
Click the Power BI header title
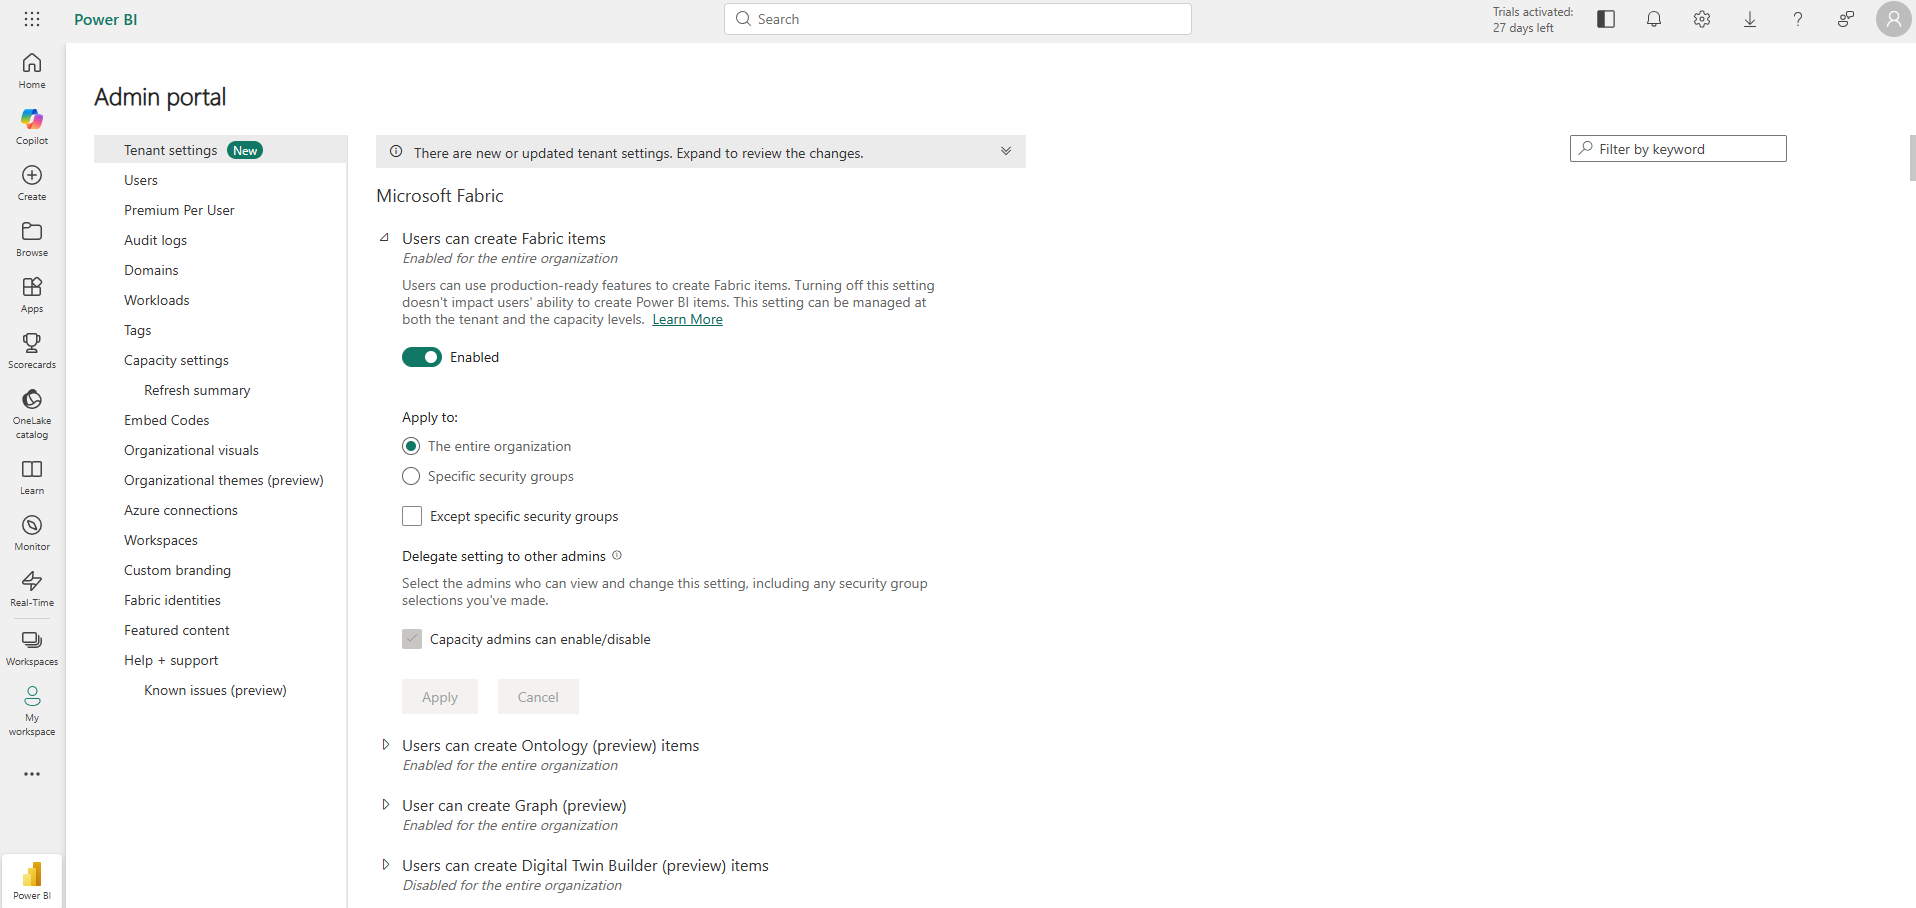(x=106, y=19)
